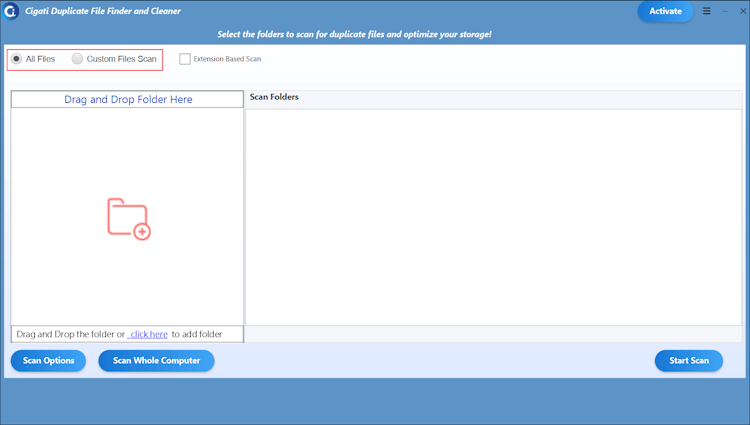Click the add folder icon in the drop area

(129, 219)
